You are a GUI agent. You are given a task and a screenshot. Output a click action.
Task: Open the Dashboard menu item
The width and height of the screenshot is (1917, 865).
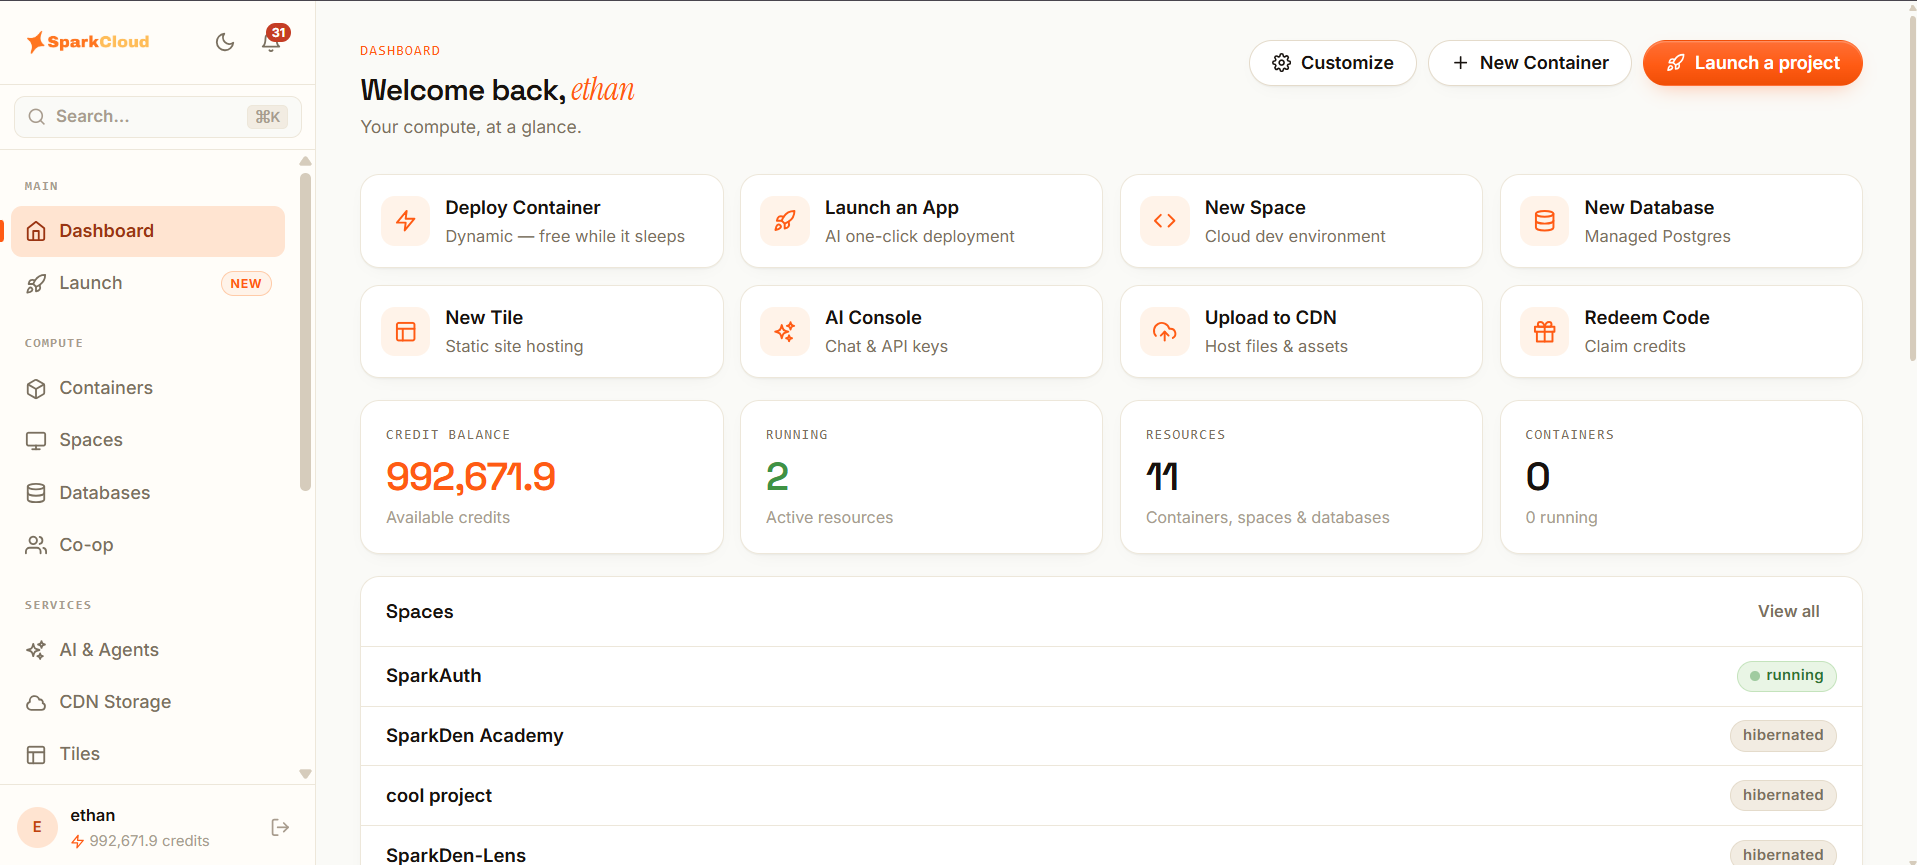point(148,231)
